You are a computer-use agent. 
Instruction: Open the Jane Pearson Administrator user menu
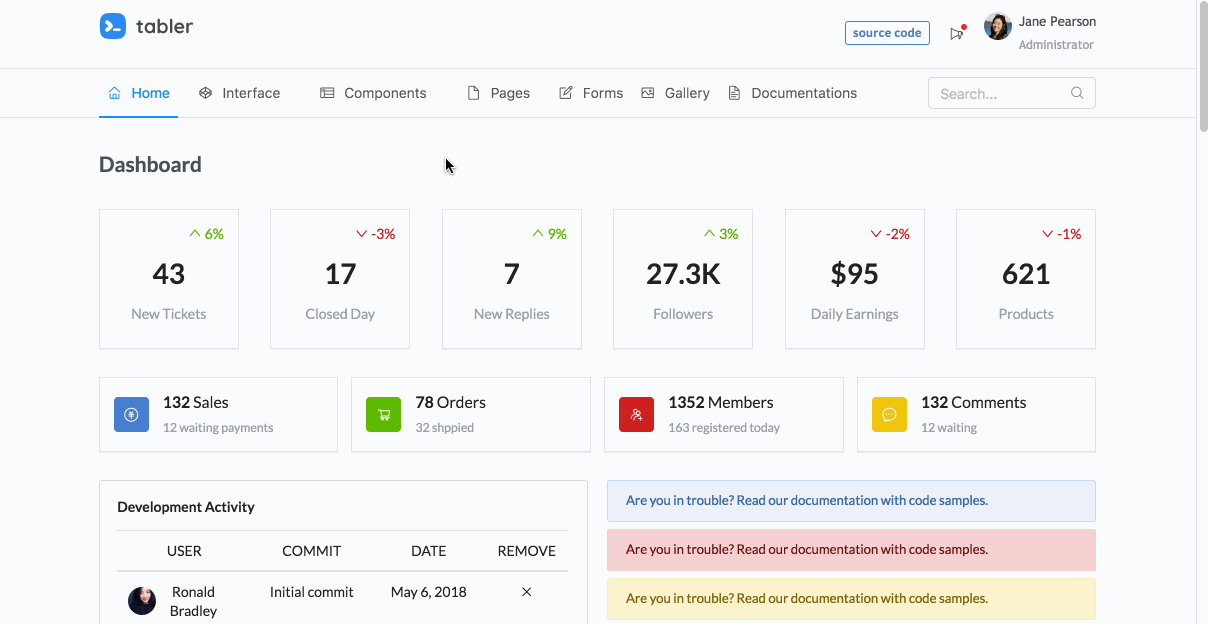tap(1040, 33)
